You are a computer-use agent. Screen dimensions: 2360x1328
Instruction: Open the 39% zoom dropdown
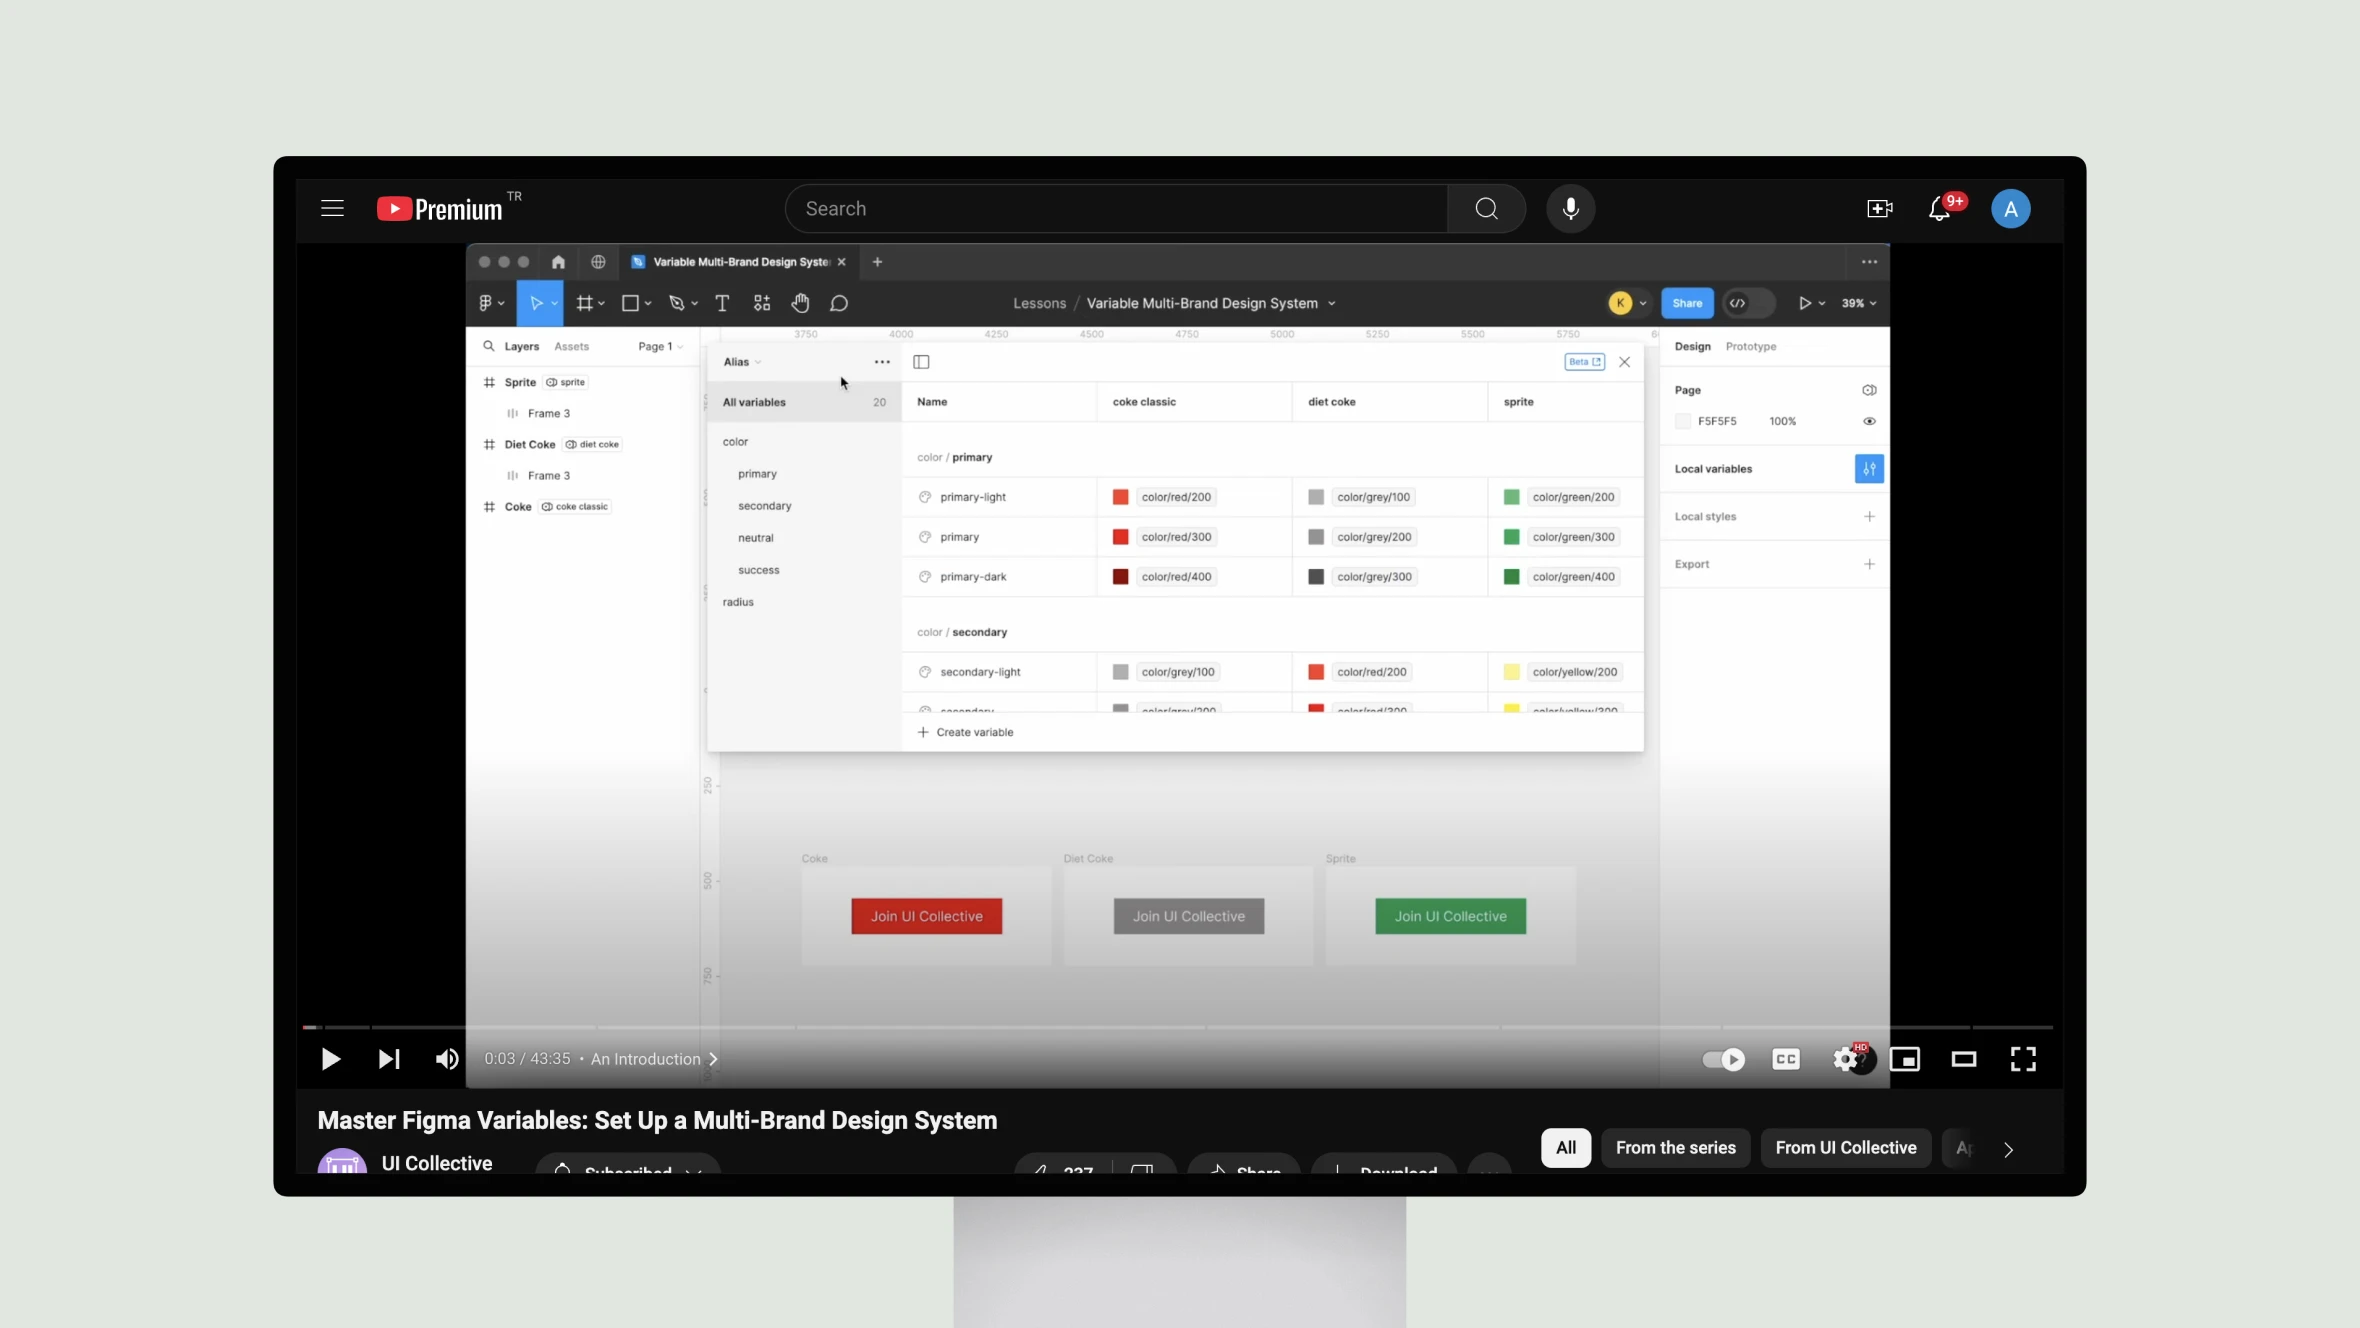pos(1859,303)
